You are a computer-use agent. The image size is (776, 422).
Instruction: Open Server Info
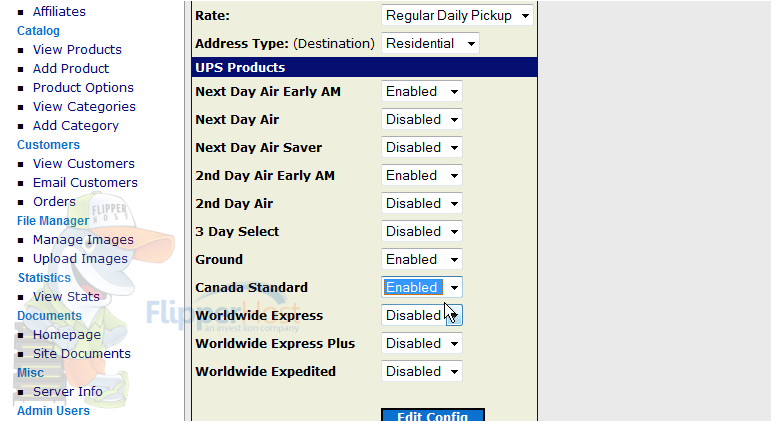coord(68,391)
